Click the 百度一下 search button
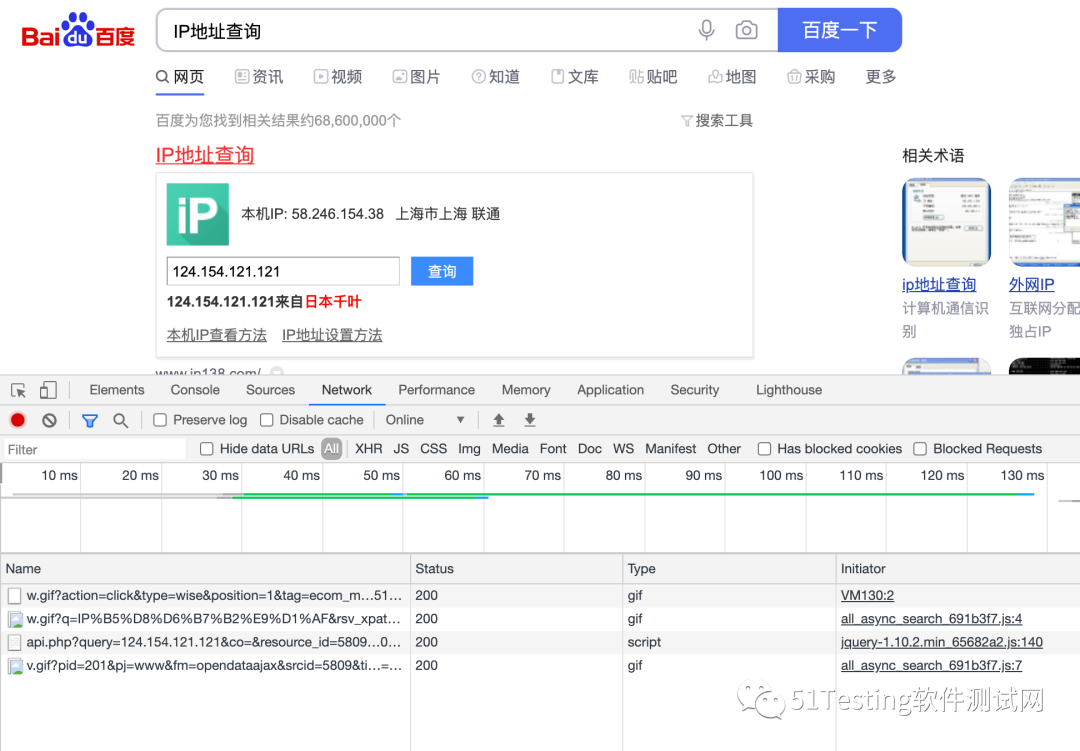Image resolution: width=1080 pixels, height=751 pixels. tap(839, 29)
